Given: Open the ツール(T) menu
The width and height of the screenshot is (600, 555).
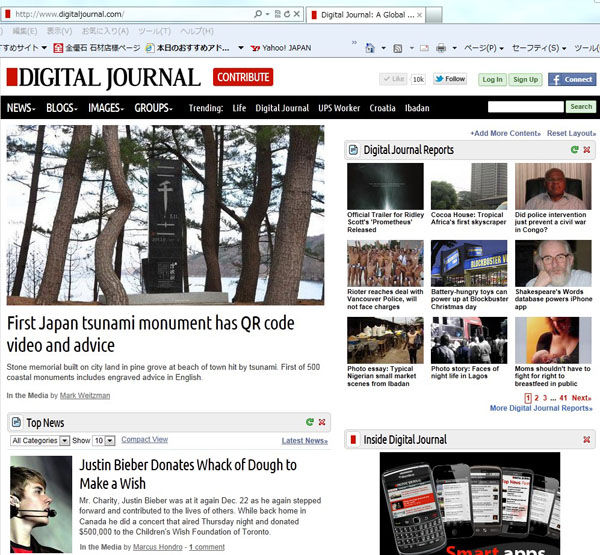Looking at the screenshot, I should [154, 31].
